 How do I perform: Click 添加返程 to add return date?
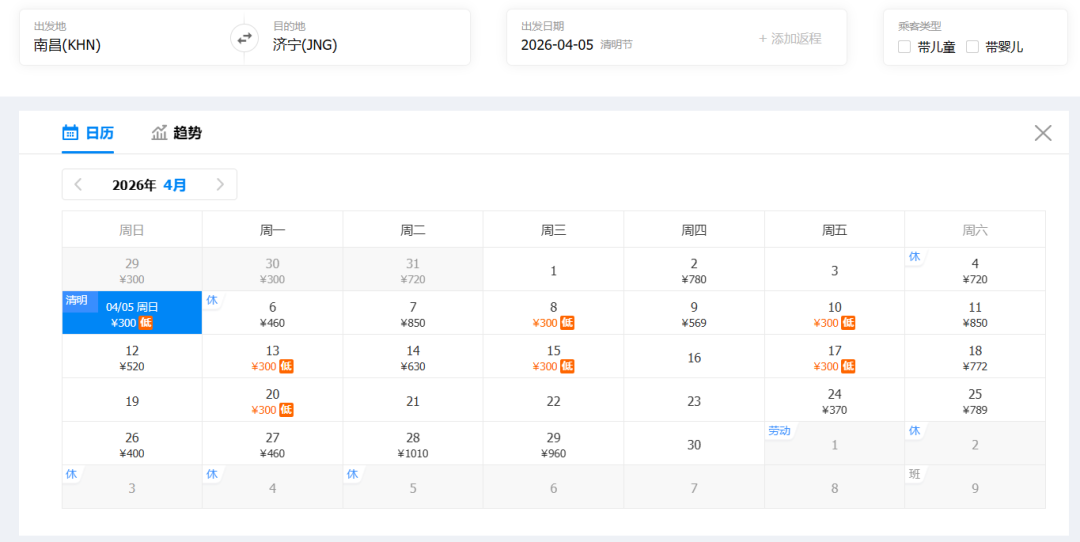(790, 38)
